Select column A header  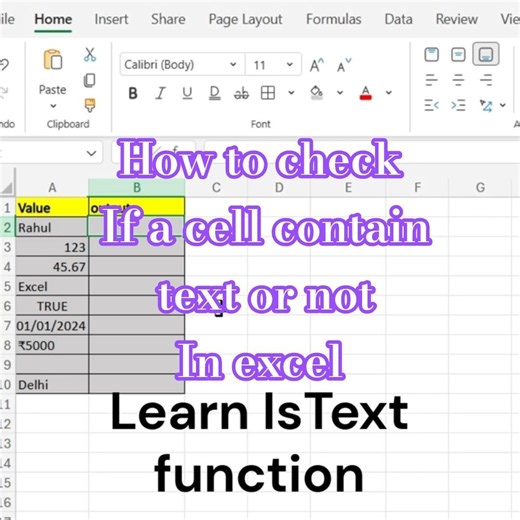click(52, 188)
